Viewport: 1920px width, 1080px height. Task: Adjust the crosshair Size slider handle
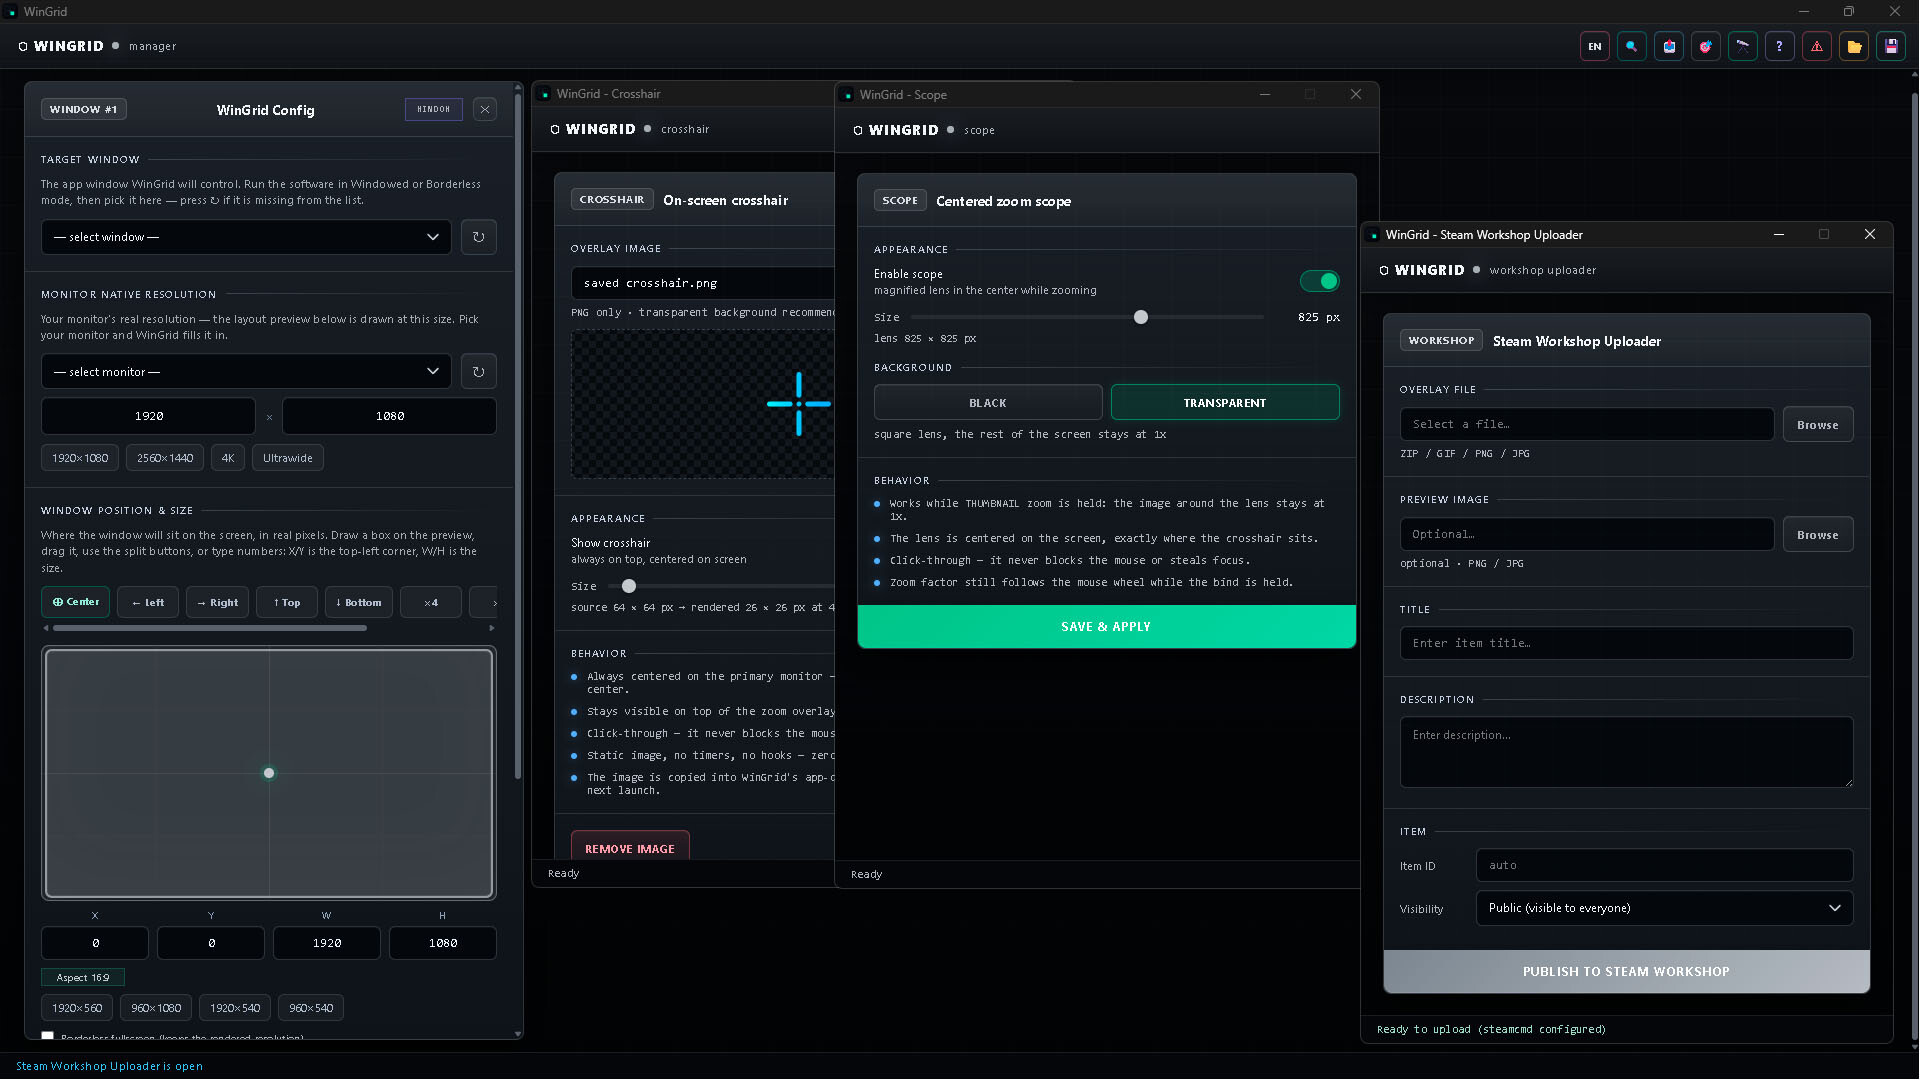tap(629, 586)
